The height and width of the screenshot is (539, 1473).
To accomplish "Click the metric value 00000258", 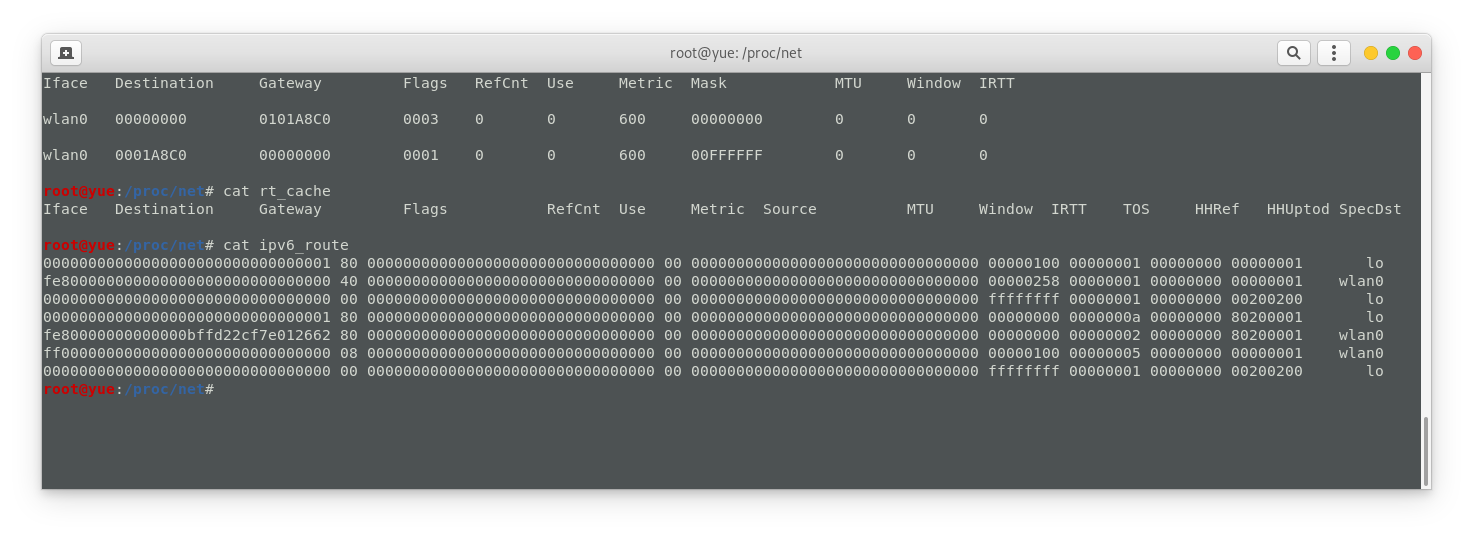I will coord(1024,281).
